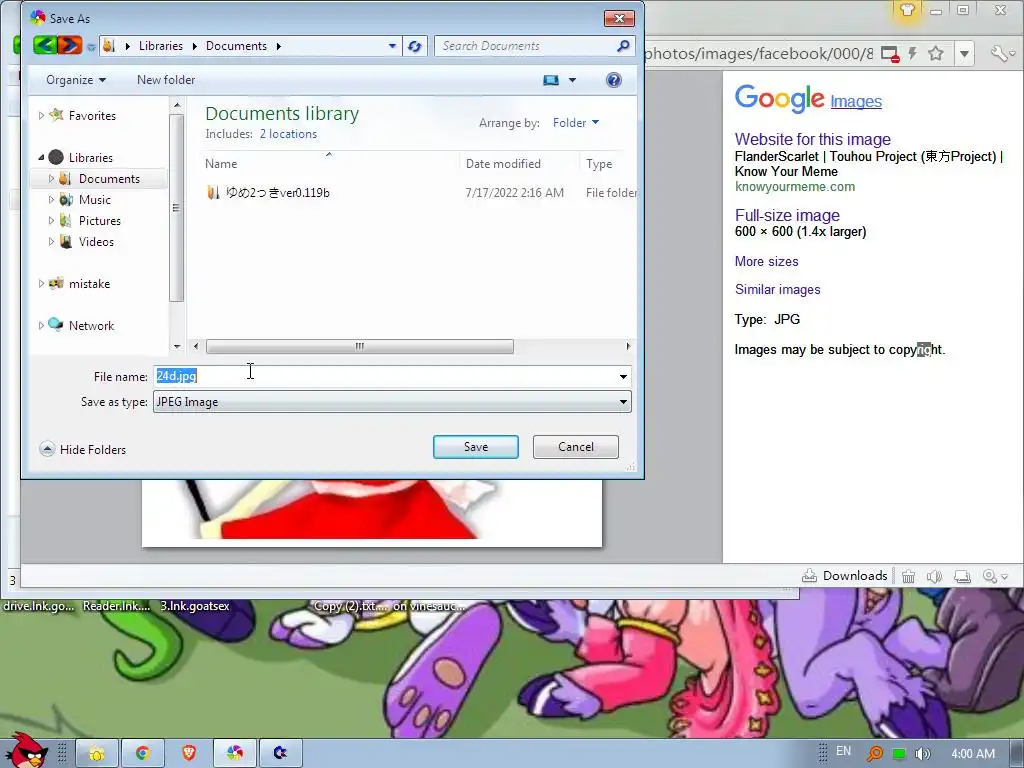The image size is (1024, 768).
Task: Click the Search Documents field
Action: pos(526,46)
